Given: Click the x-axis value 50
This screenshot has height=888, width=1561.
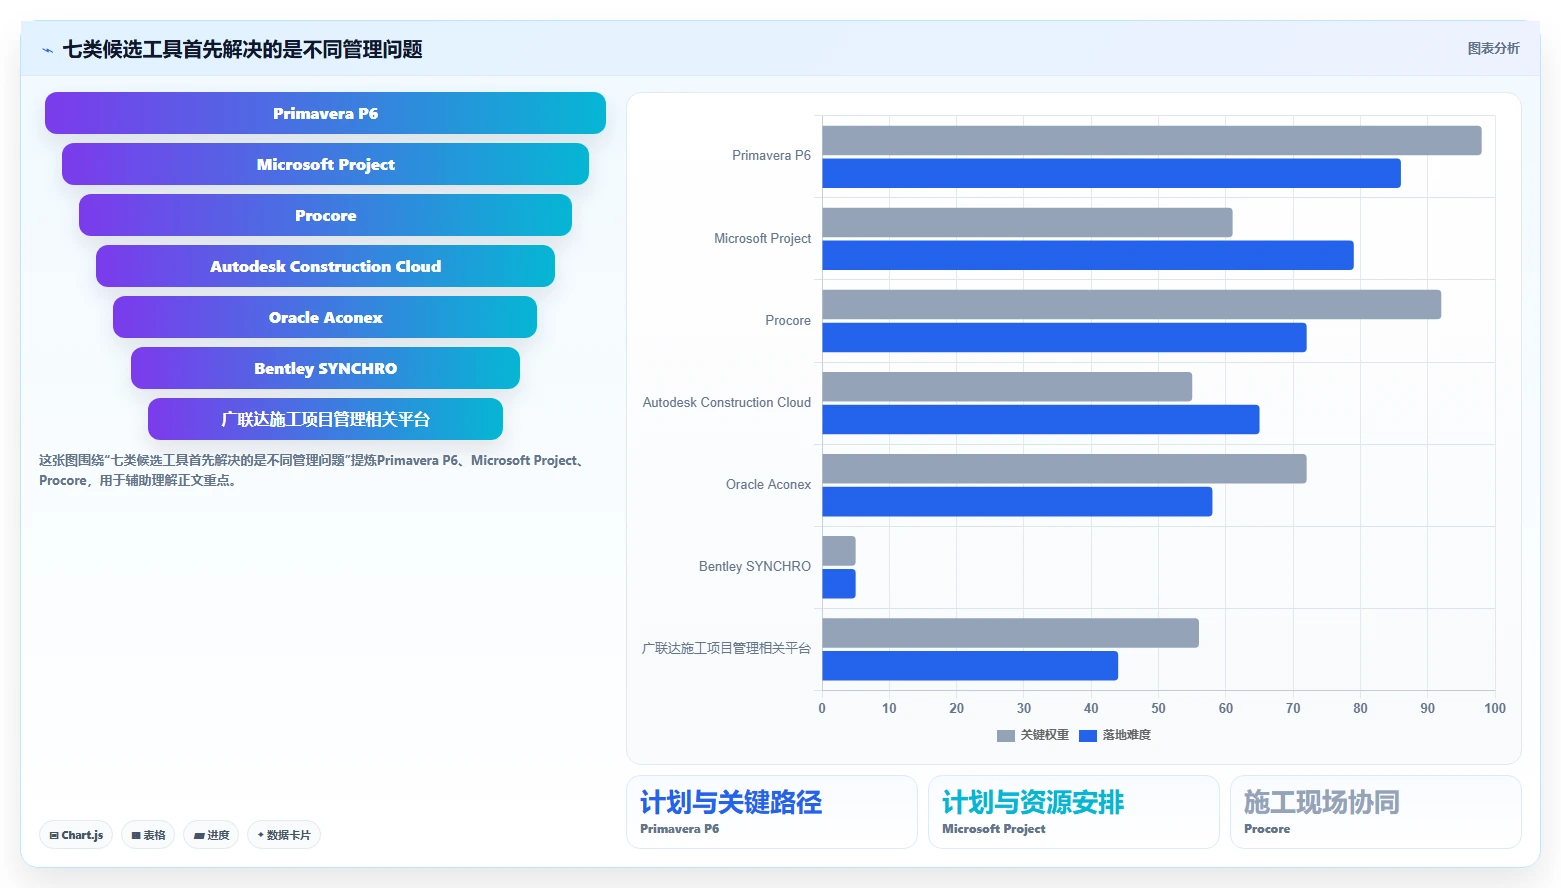Looking at the screenshot, I should pyautogui.click(x=1158, y=708).
